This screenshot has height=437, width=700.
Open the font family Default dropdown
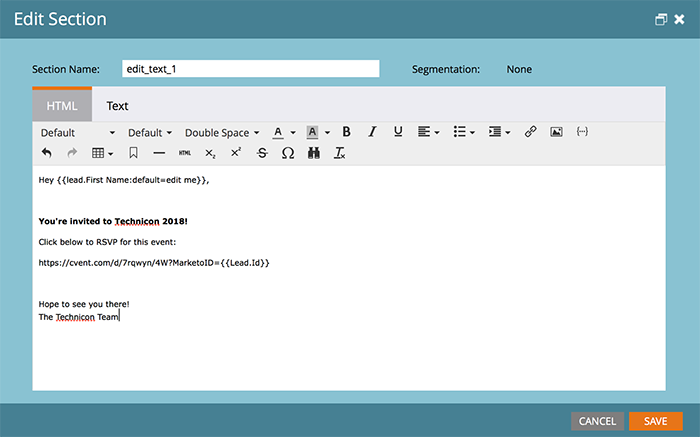(x=78, y=133)
